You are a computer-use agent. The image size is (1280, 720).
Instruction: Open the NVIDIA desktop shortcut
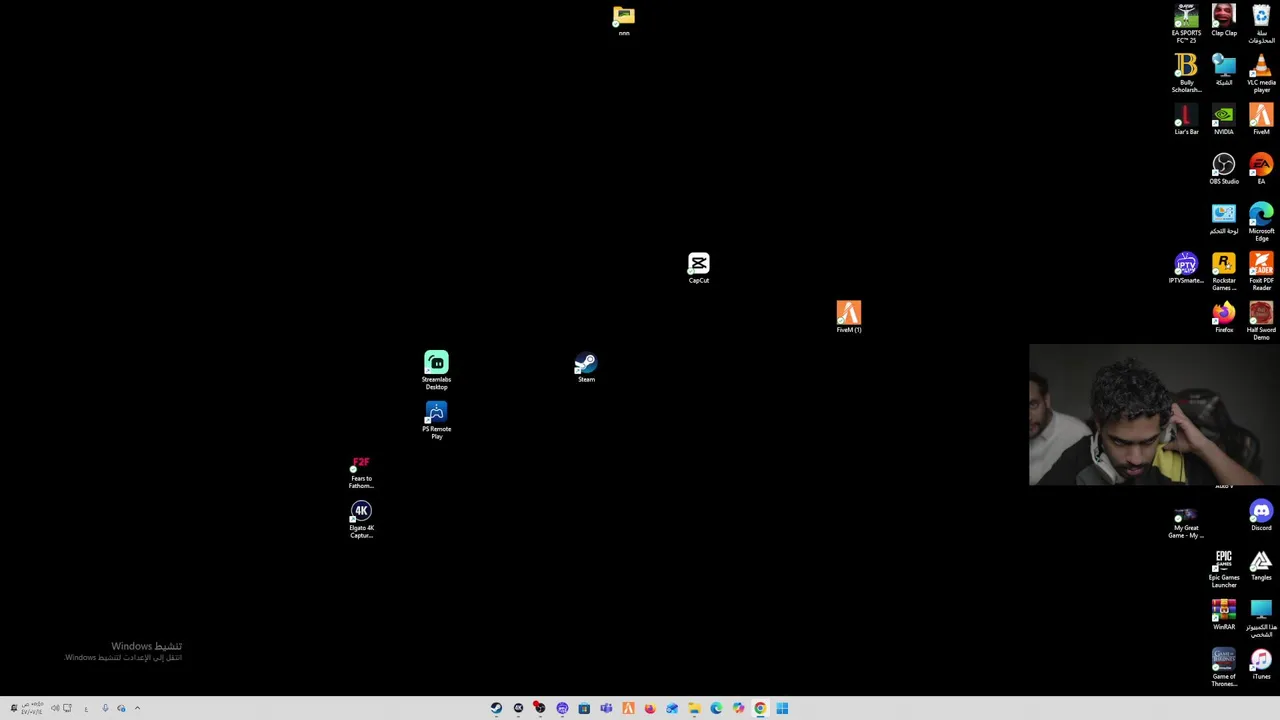[1224, 119]
